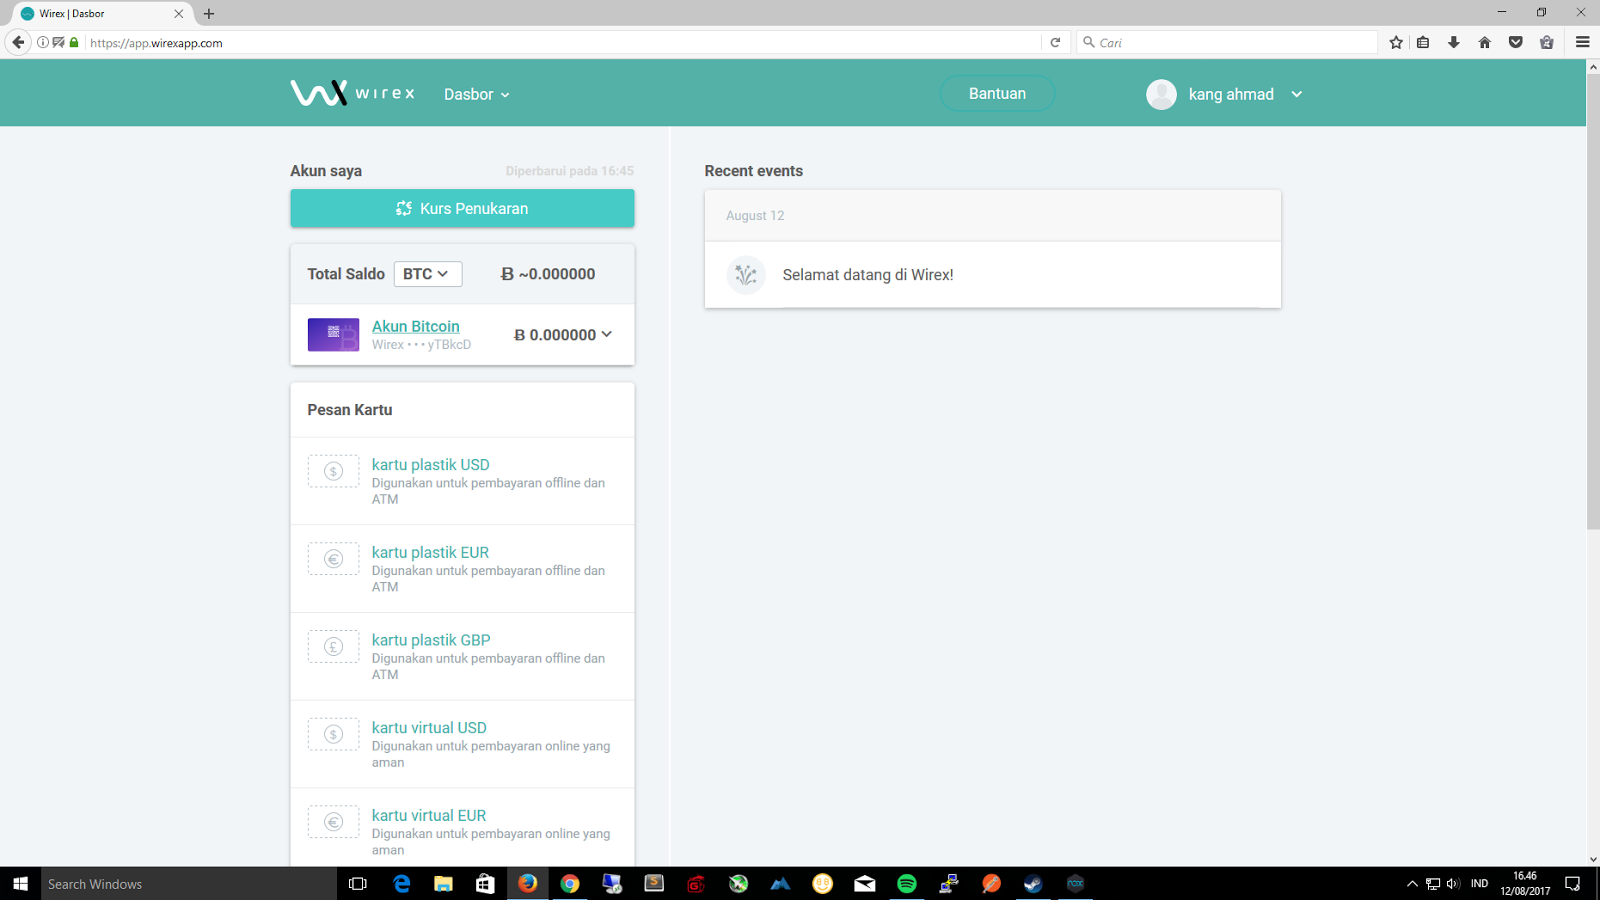1600x900 pixels.
Task: Click the 'Selamat datang di Wirex!' event text
Action: (x=868, y=275)
